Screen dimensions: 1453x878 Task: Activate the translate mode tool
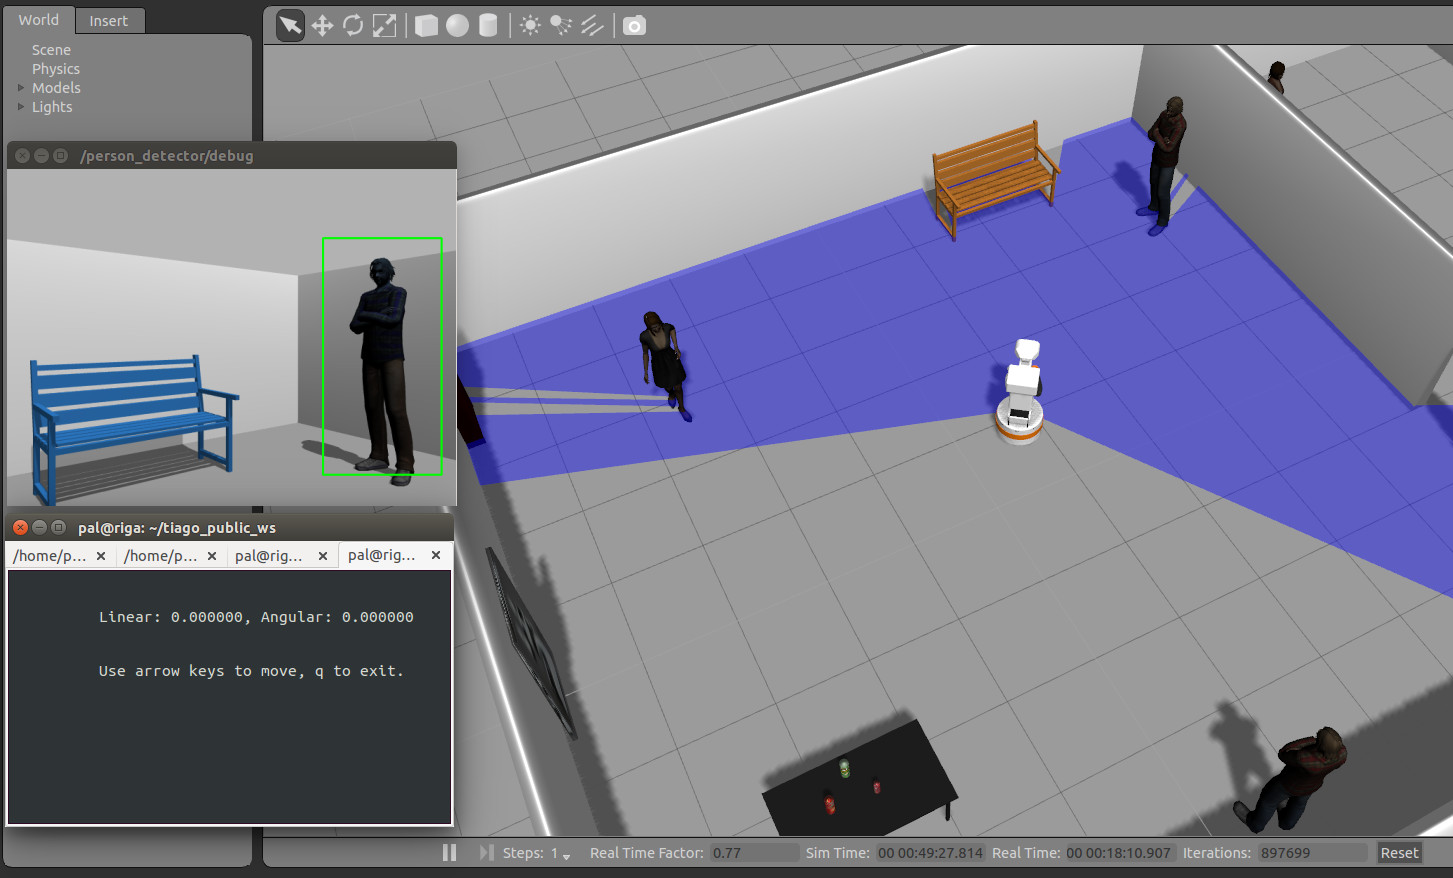point(322,25)
